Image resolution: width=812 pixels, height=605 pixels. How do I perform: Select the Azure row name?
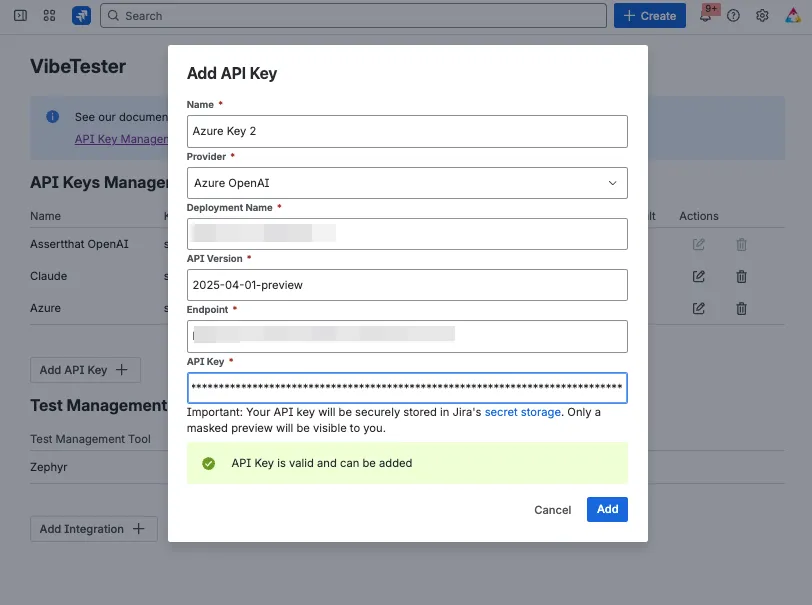[46, 308]
